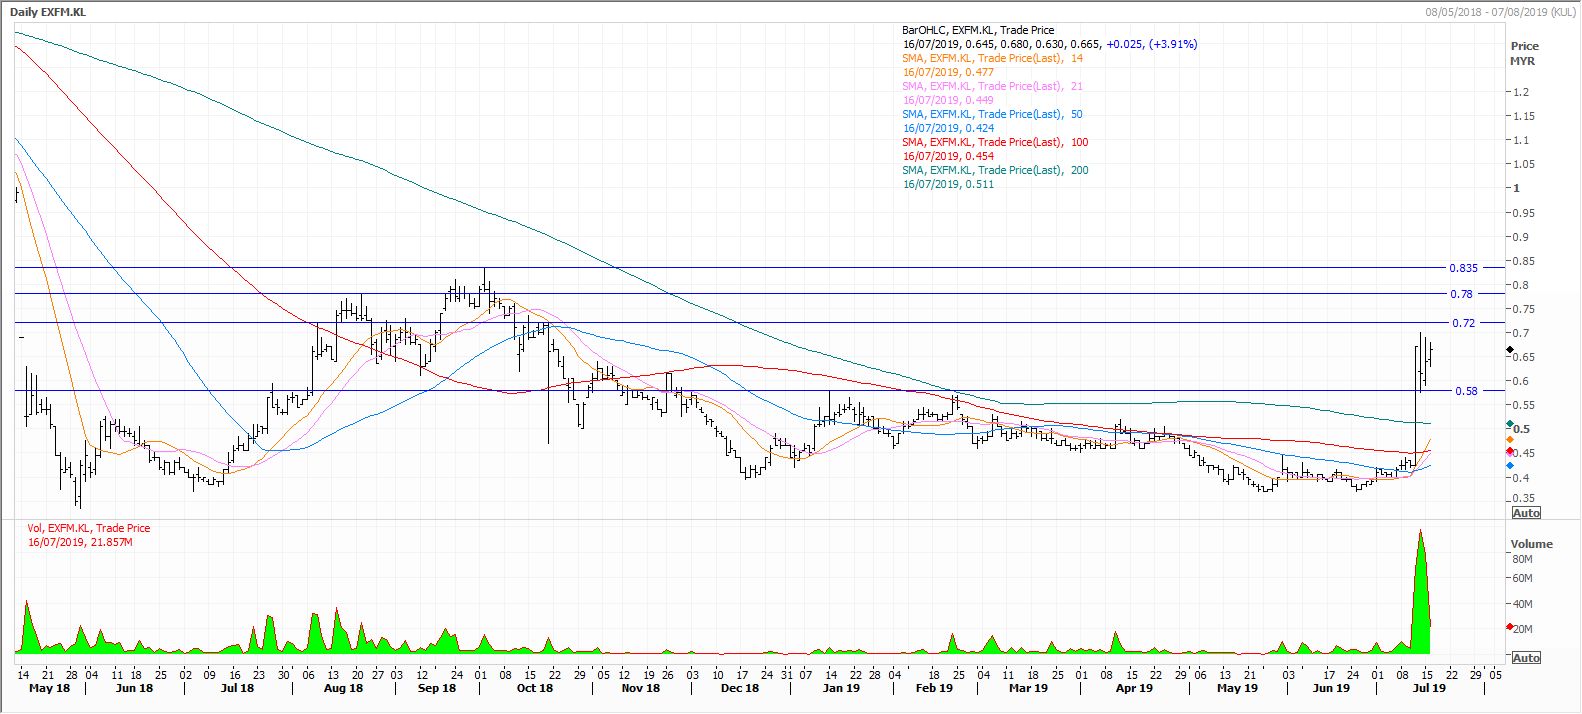Viewport: 1582px width, 714px height.
Task: Click the Oct 18 label on the time axis
Action: pyautogui.click(x=534, y=688)
